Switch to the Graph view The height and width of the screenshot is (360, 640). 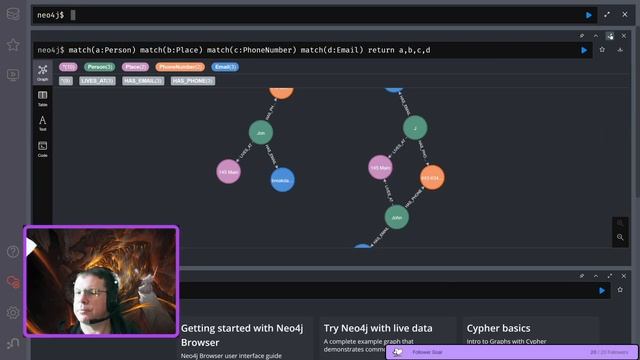tap(42, 73)
